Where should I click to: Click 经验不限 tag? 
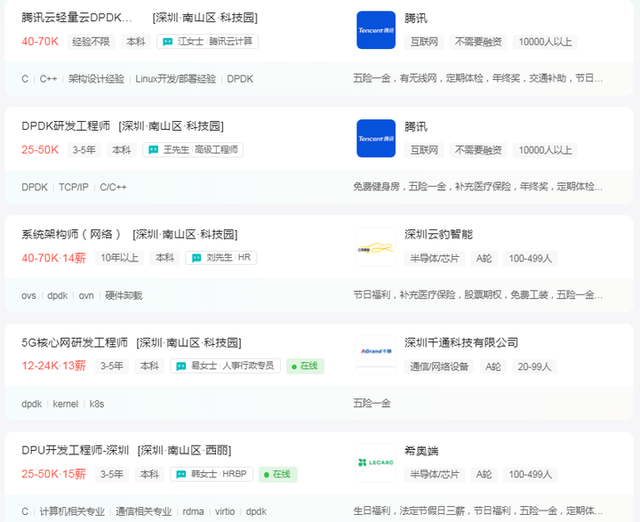point(91,42)
